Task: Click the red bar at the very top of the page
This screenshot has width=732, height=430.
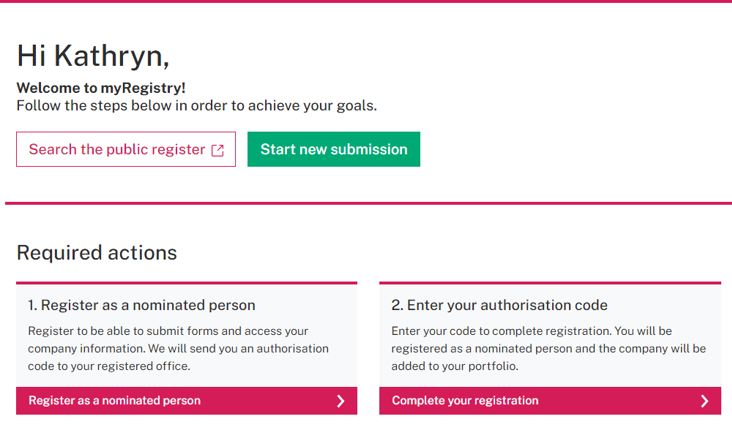Action: [366, 1]
